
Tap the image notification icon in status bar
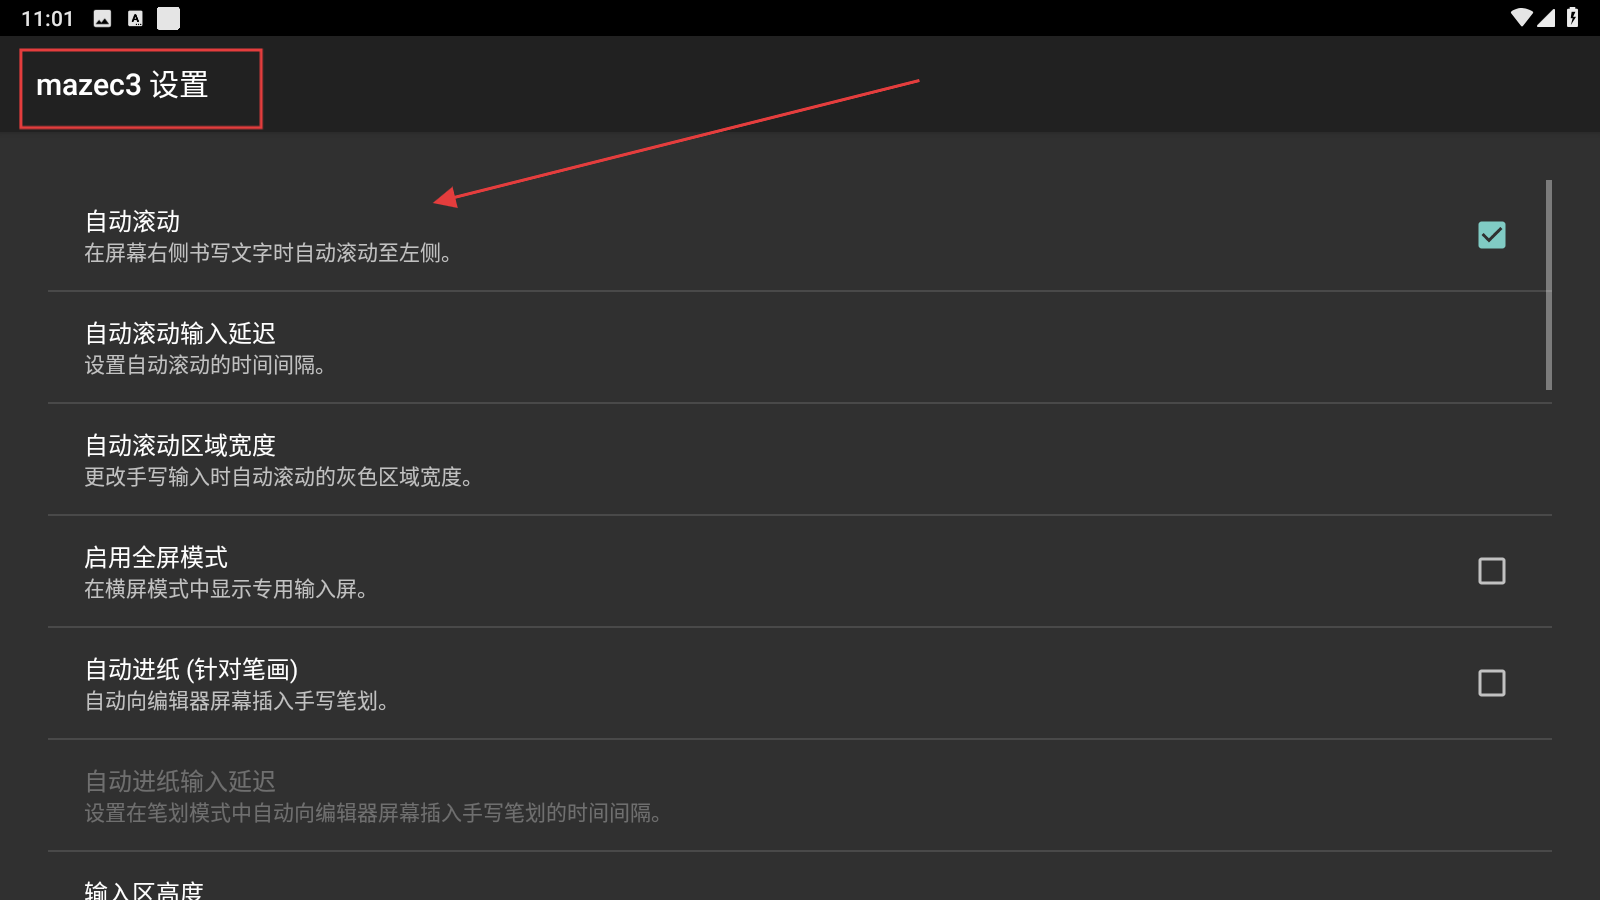(102, 18)
